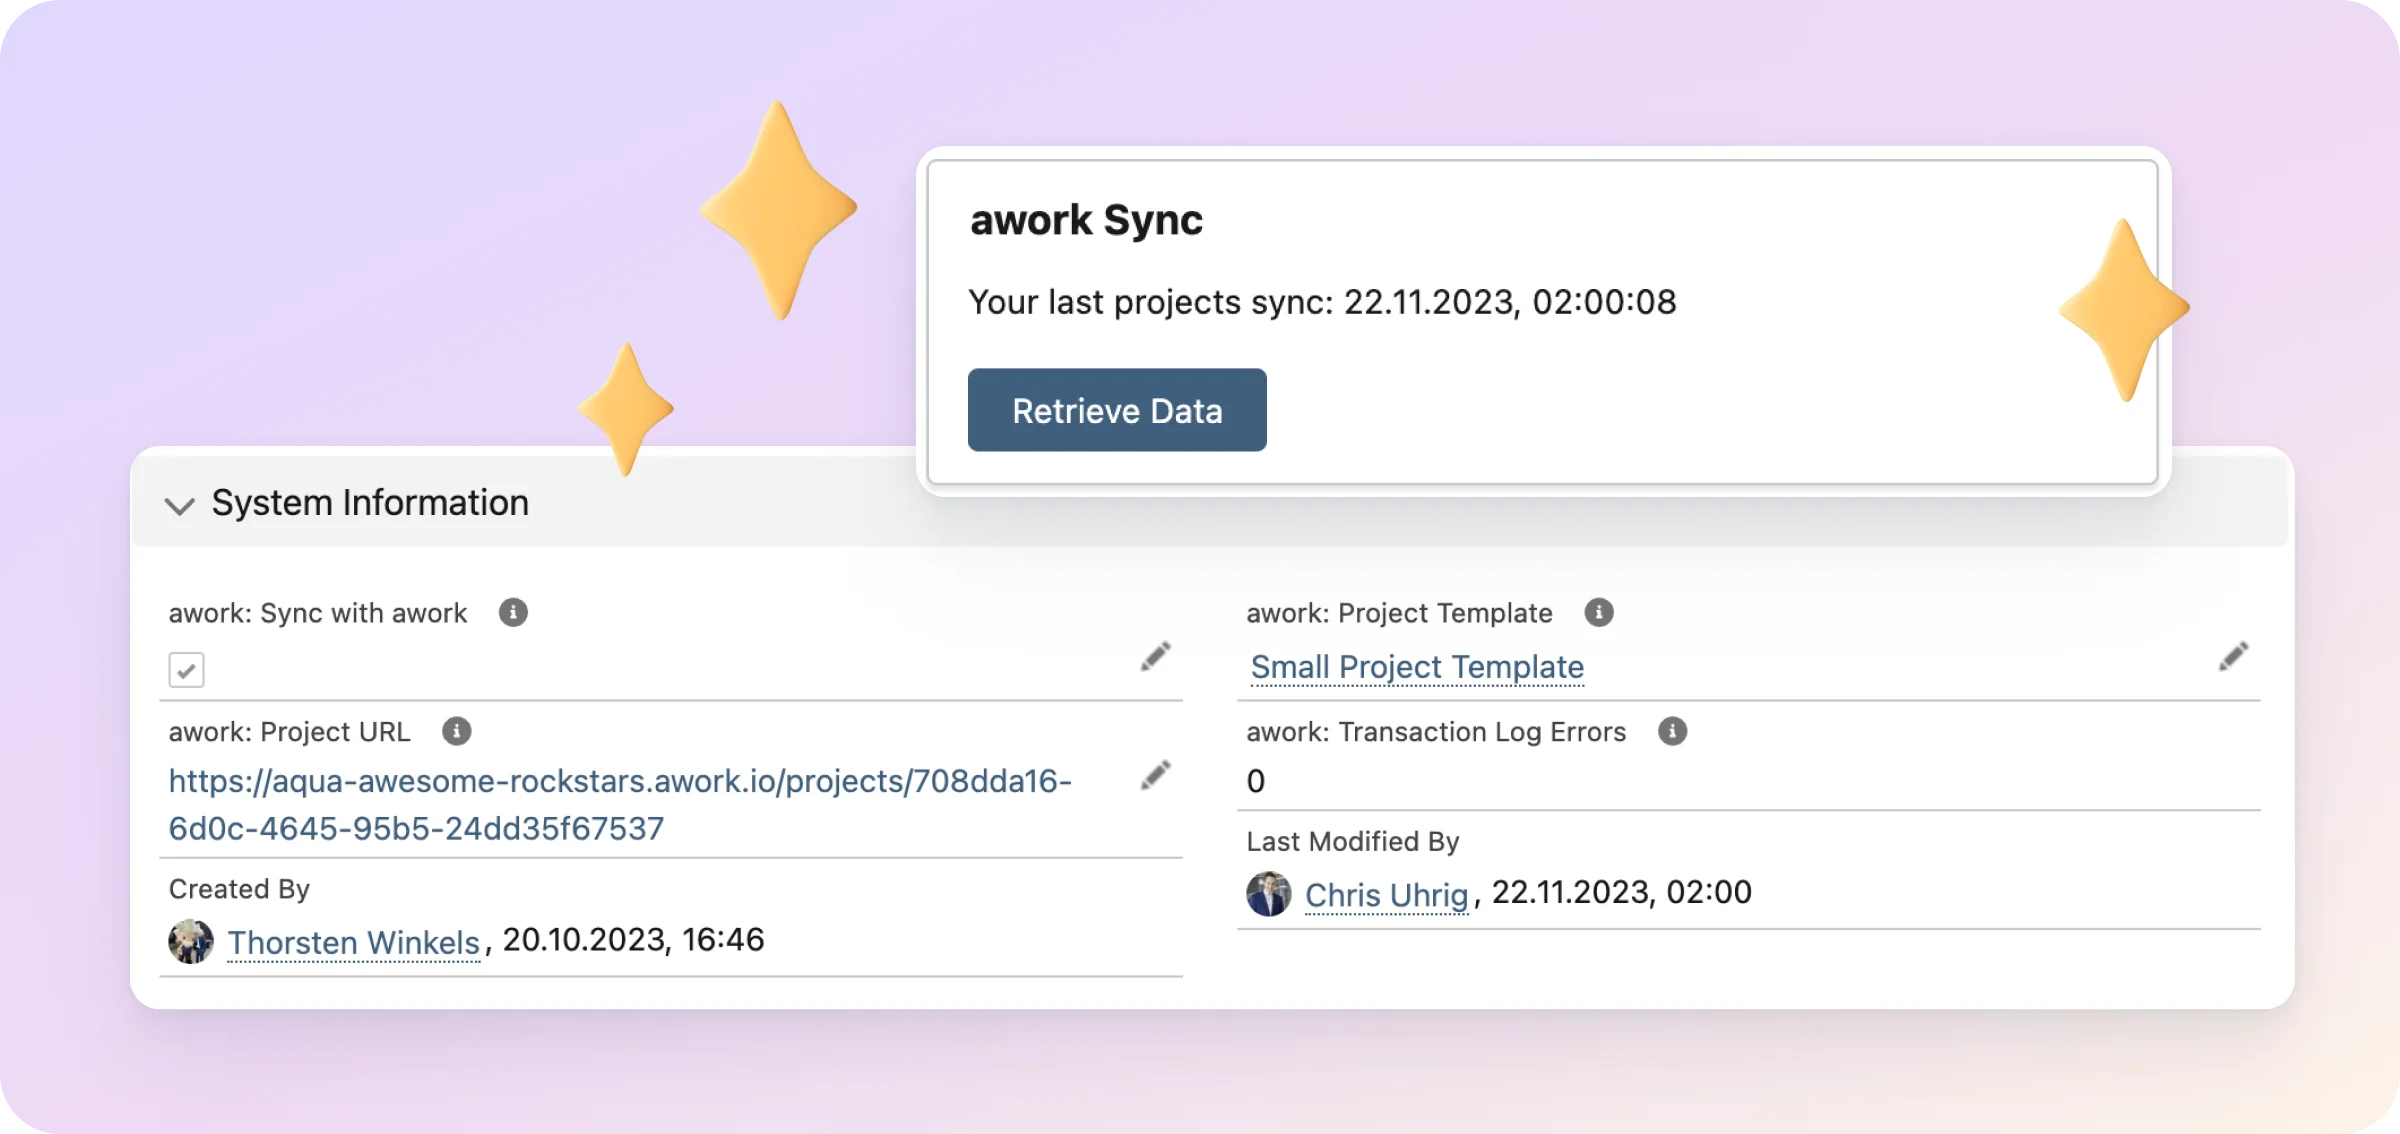The width and height of the screenshot is (2400, 1134).
Task: Open the Small Project Template link
Action: click(1417, 667)
